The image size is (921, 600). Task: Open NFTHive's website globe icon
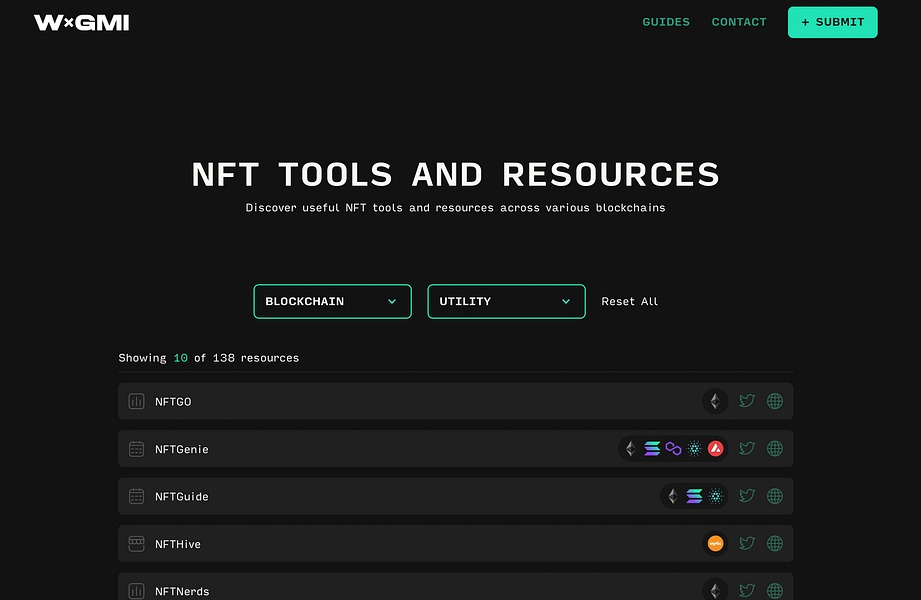(775, 544)
